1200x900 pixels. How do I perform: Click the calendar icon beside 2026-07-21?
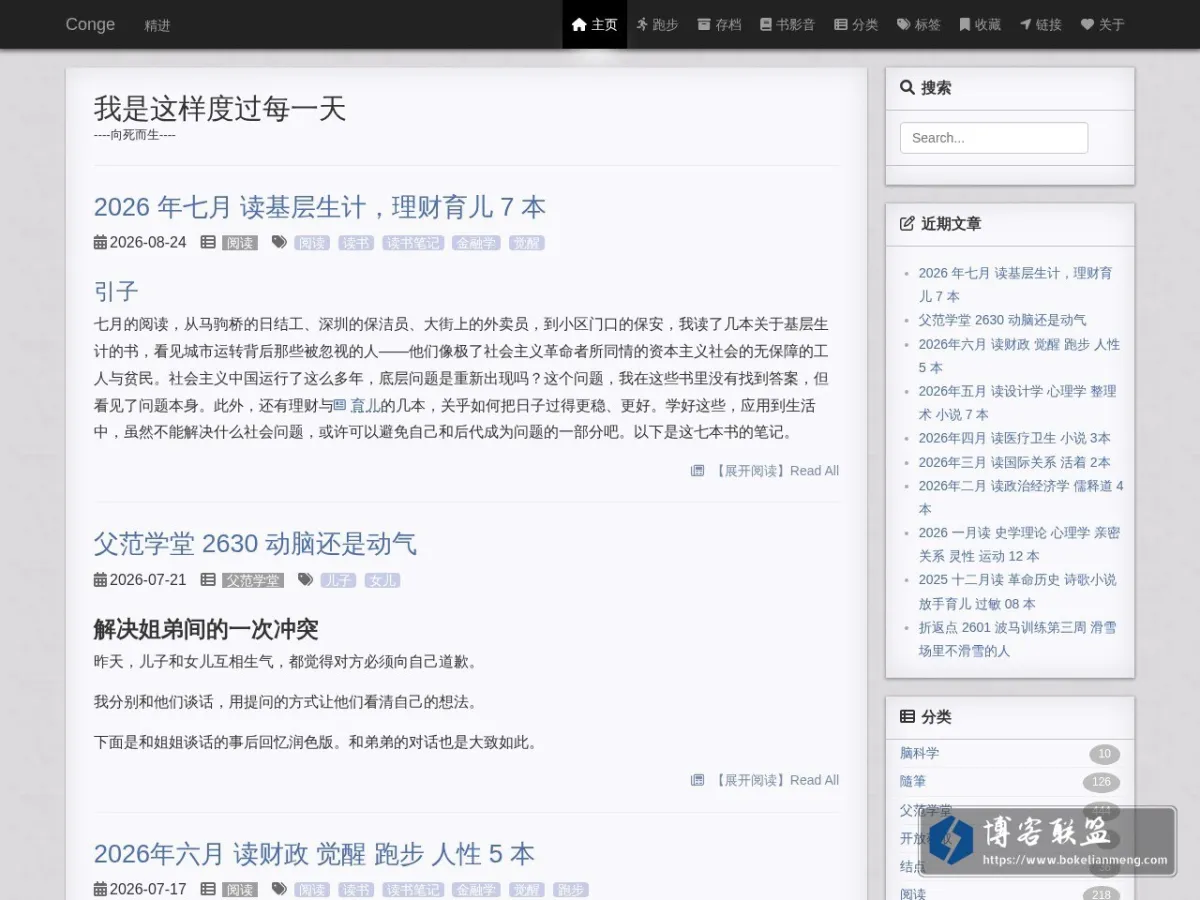click(100, 579)
